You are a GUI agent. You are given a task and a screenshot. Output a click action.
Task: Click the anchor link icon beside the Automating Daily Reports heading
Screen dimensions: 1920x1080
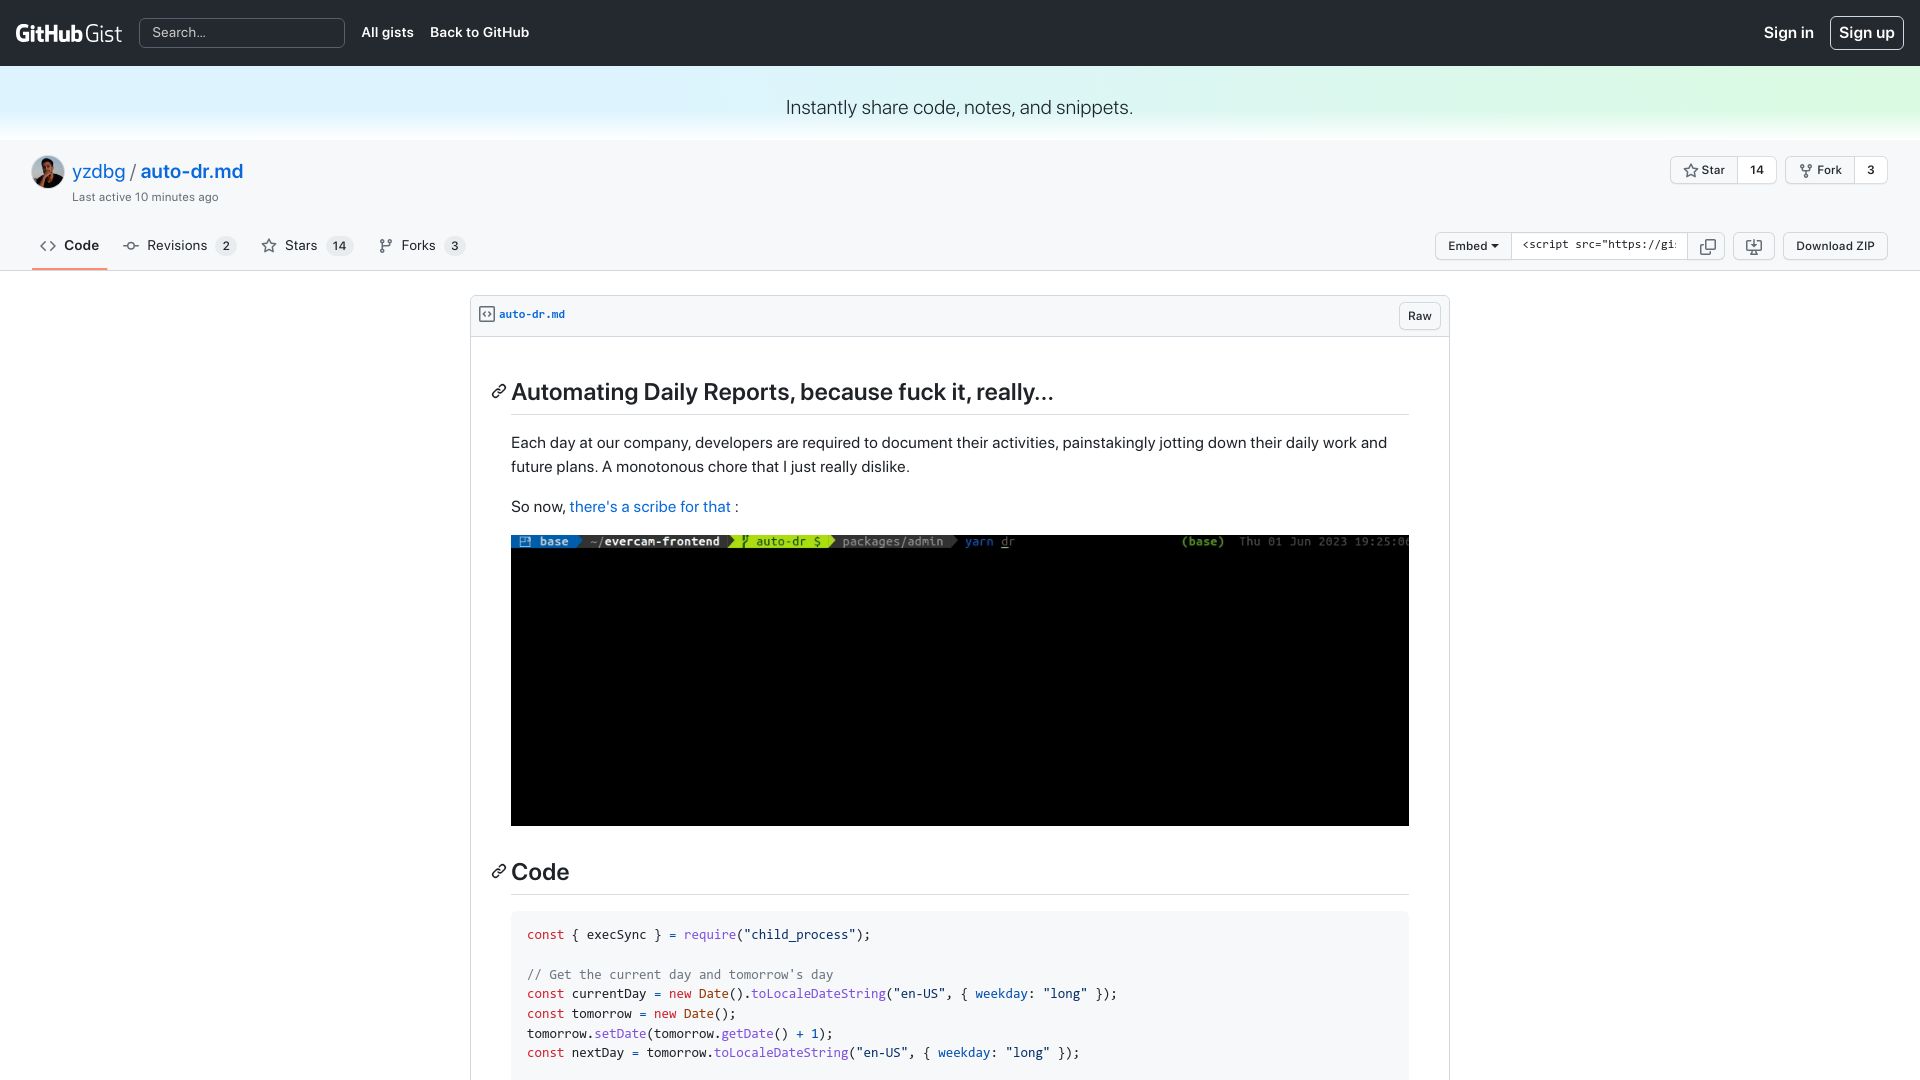click(498, 392)
